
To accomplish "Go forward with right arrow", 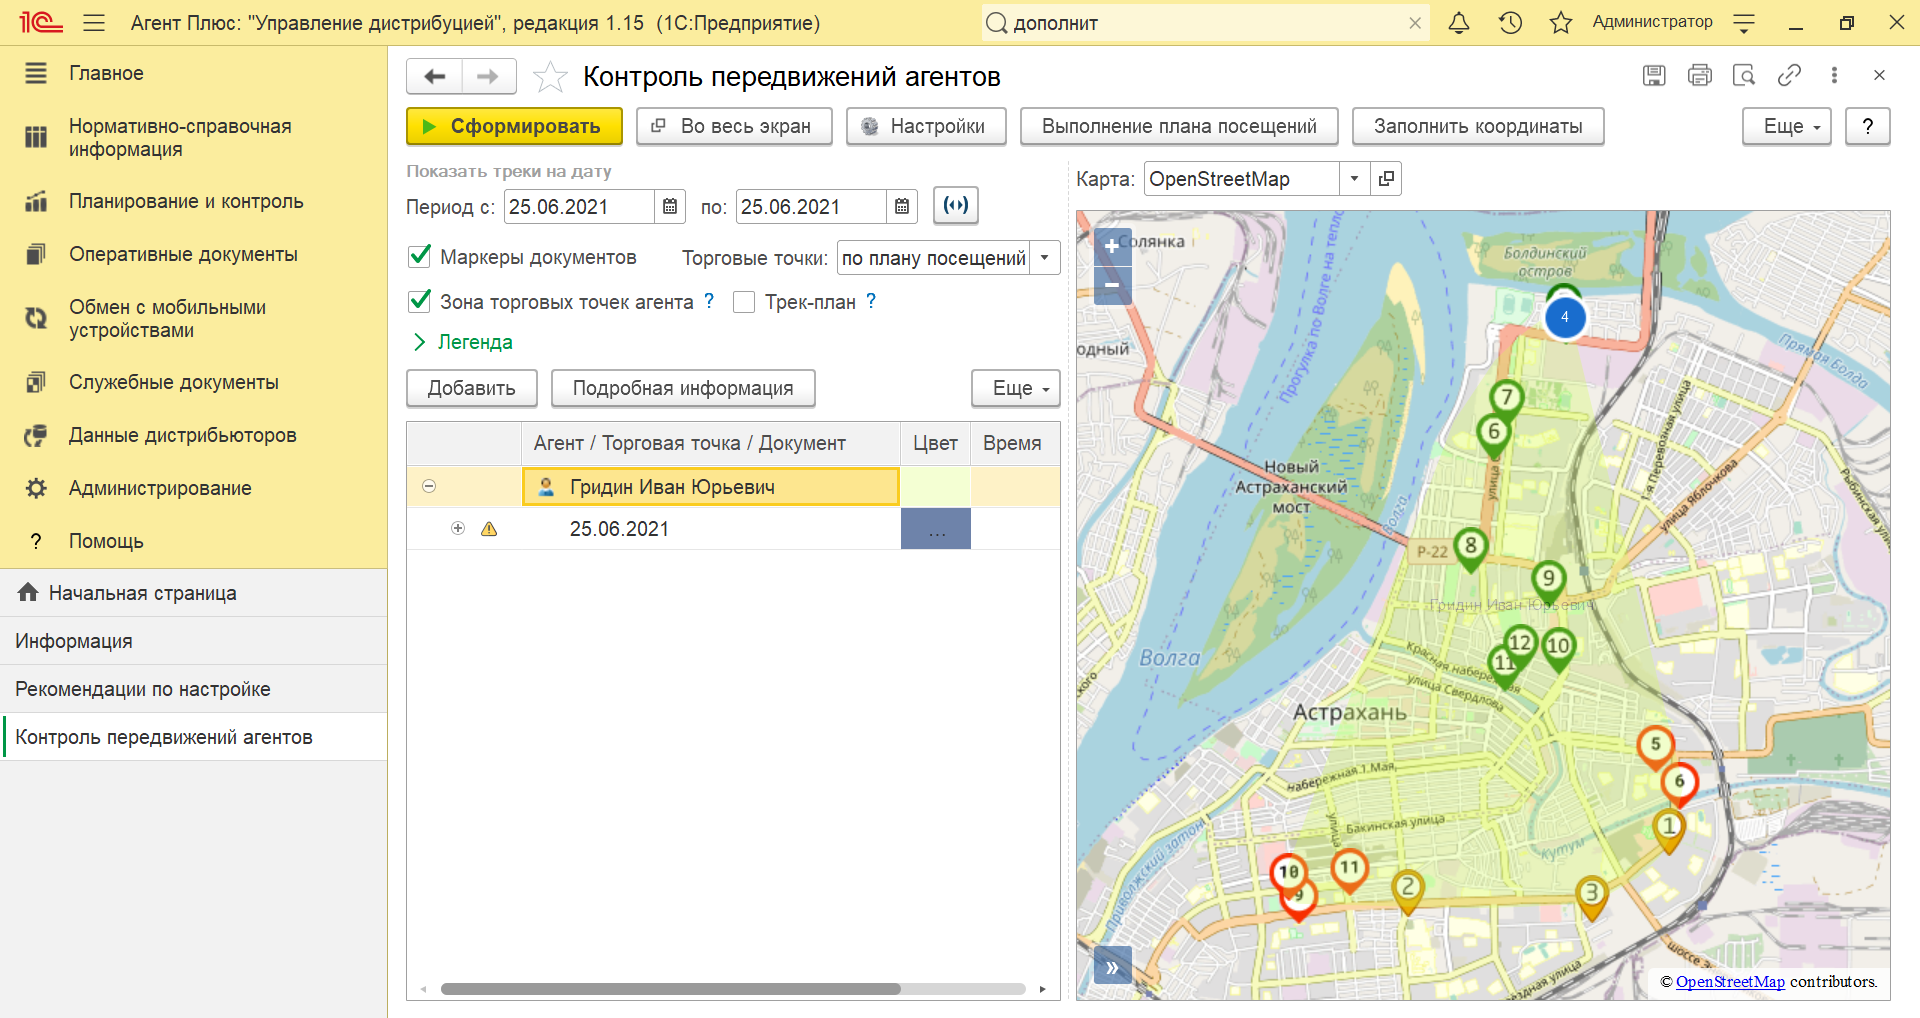I will pos(488,76).
